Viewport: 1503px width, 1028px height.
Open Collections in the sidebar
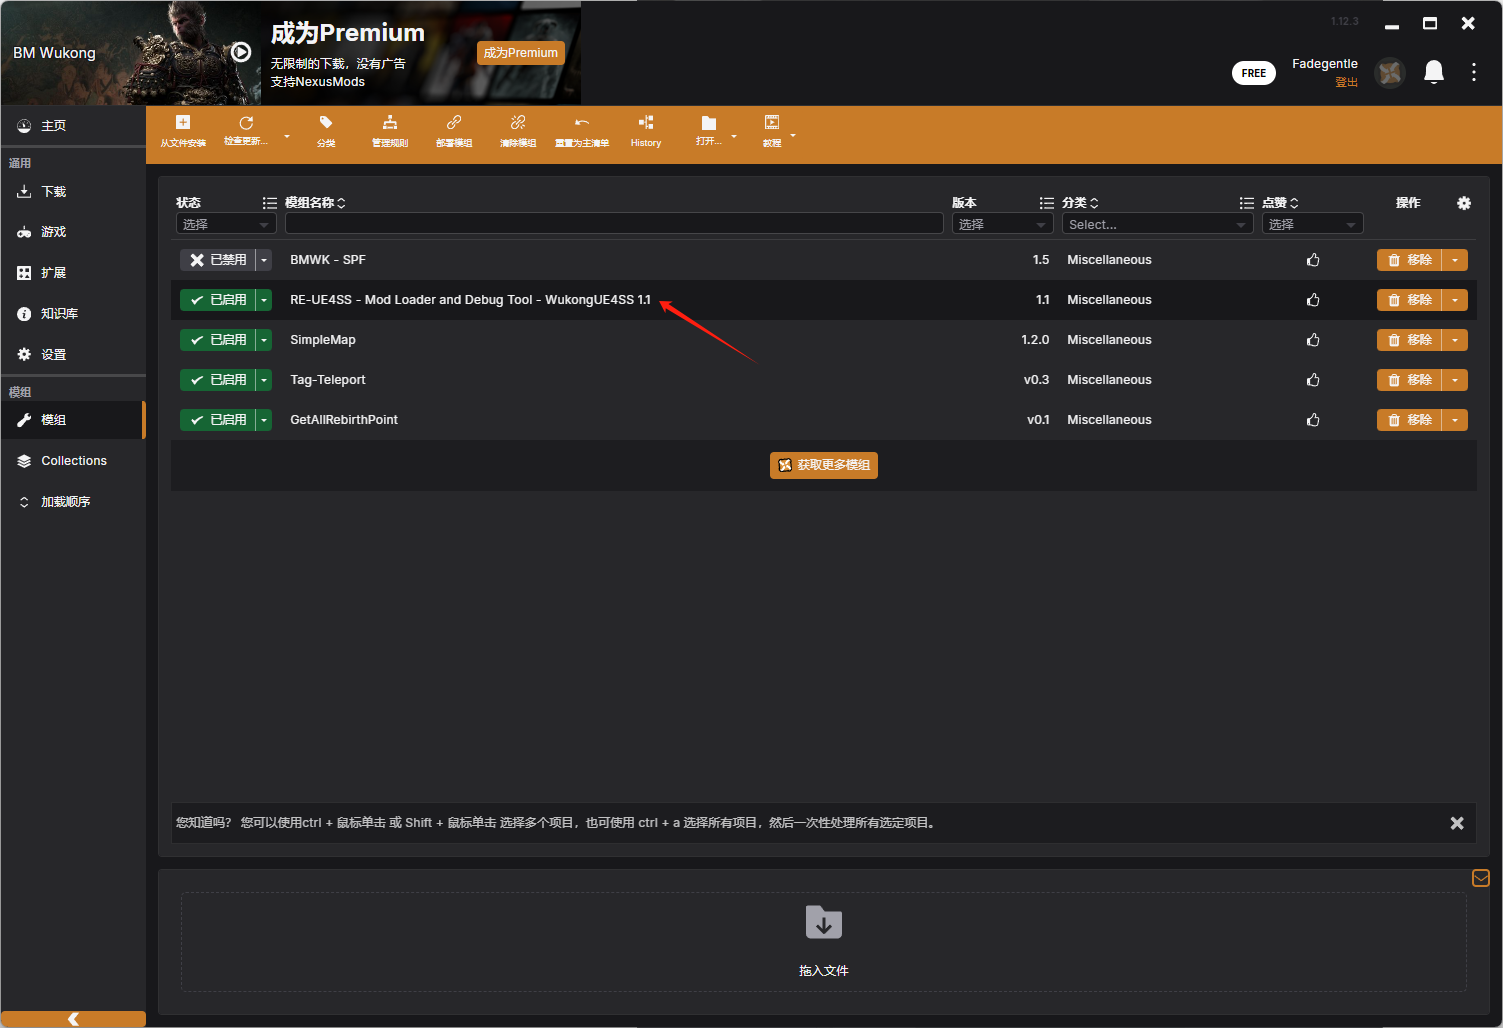73,461
